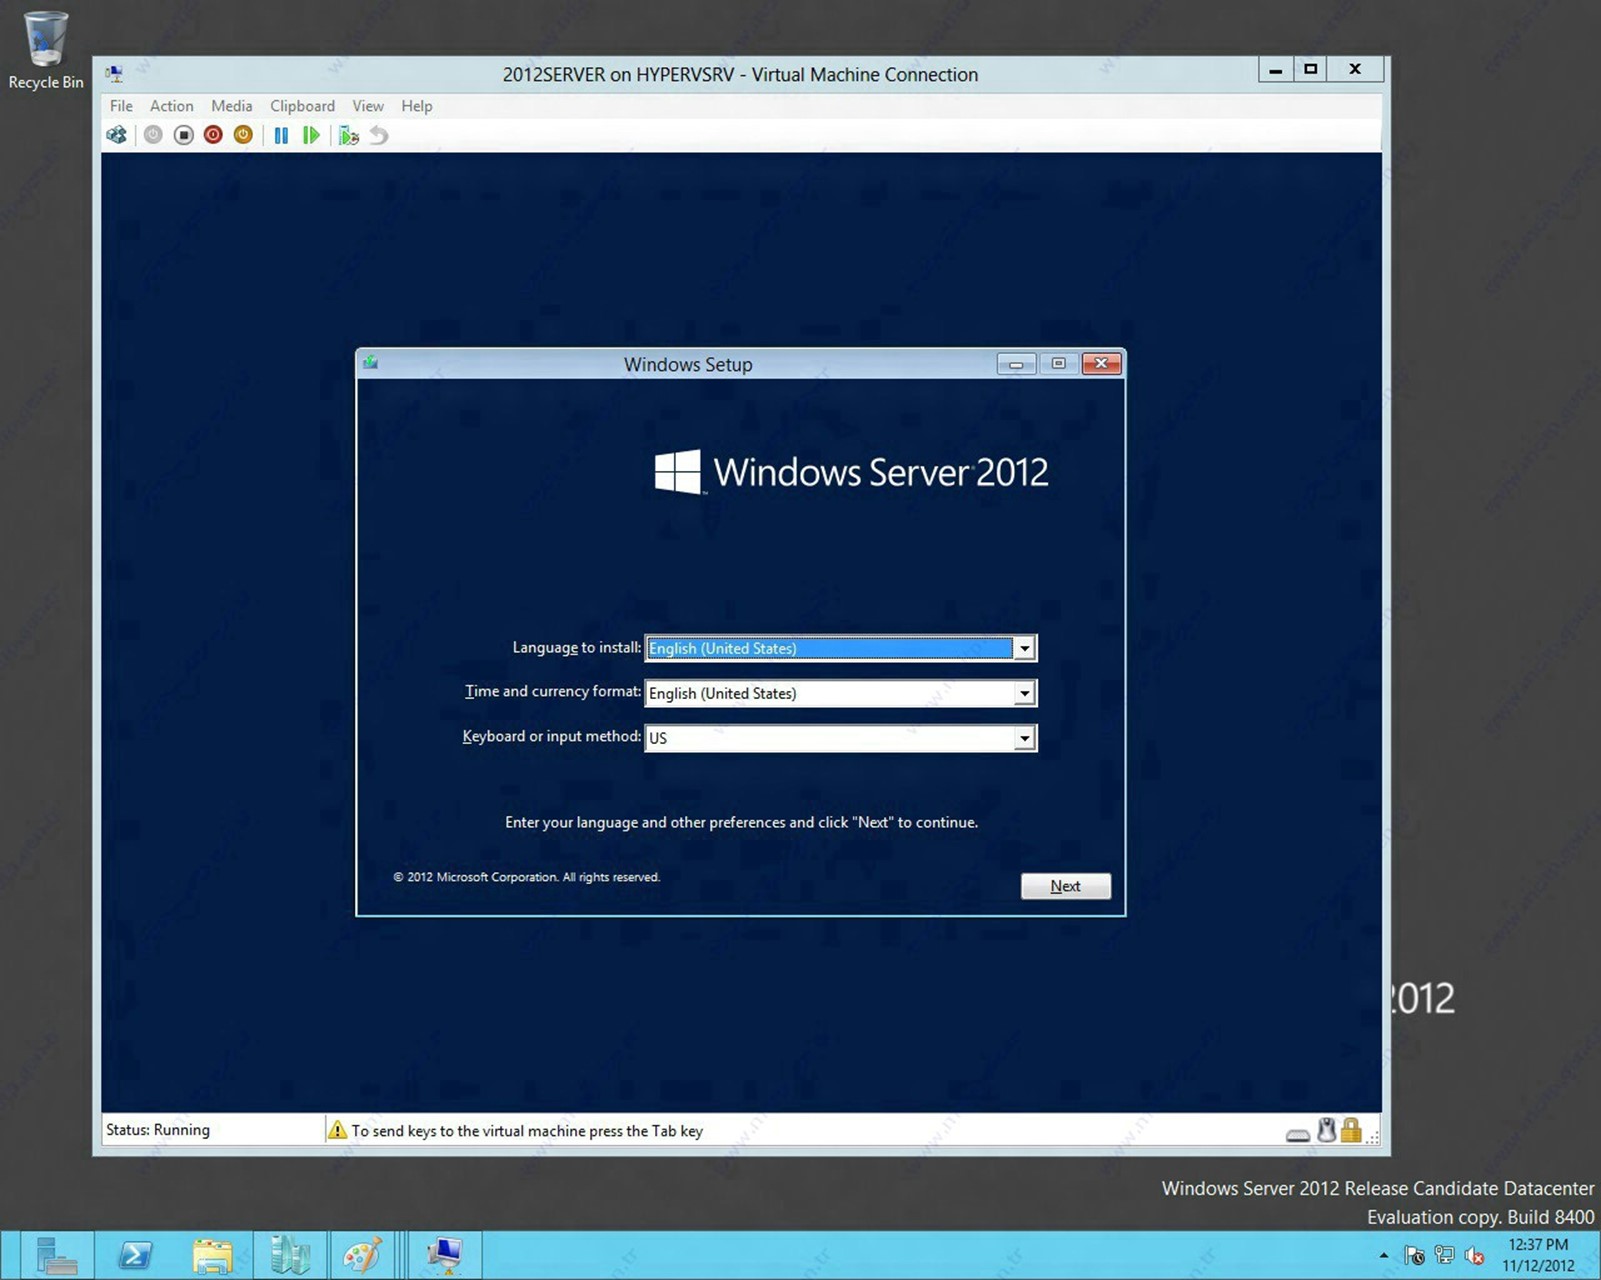Click the muted speaker tray icon

[1474, 1255]
